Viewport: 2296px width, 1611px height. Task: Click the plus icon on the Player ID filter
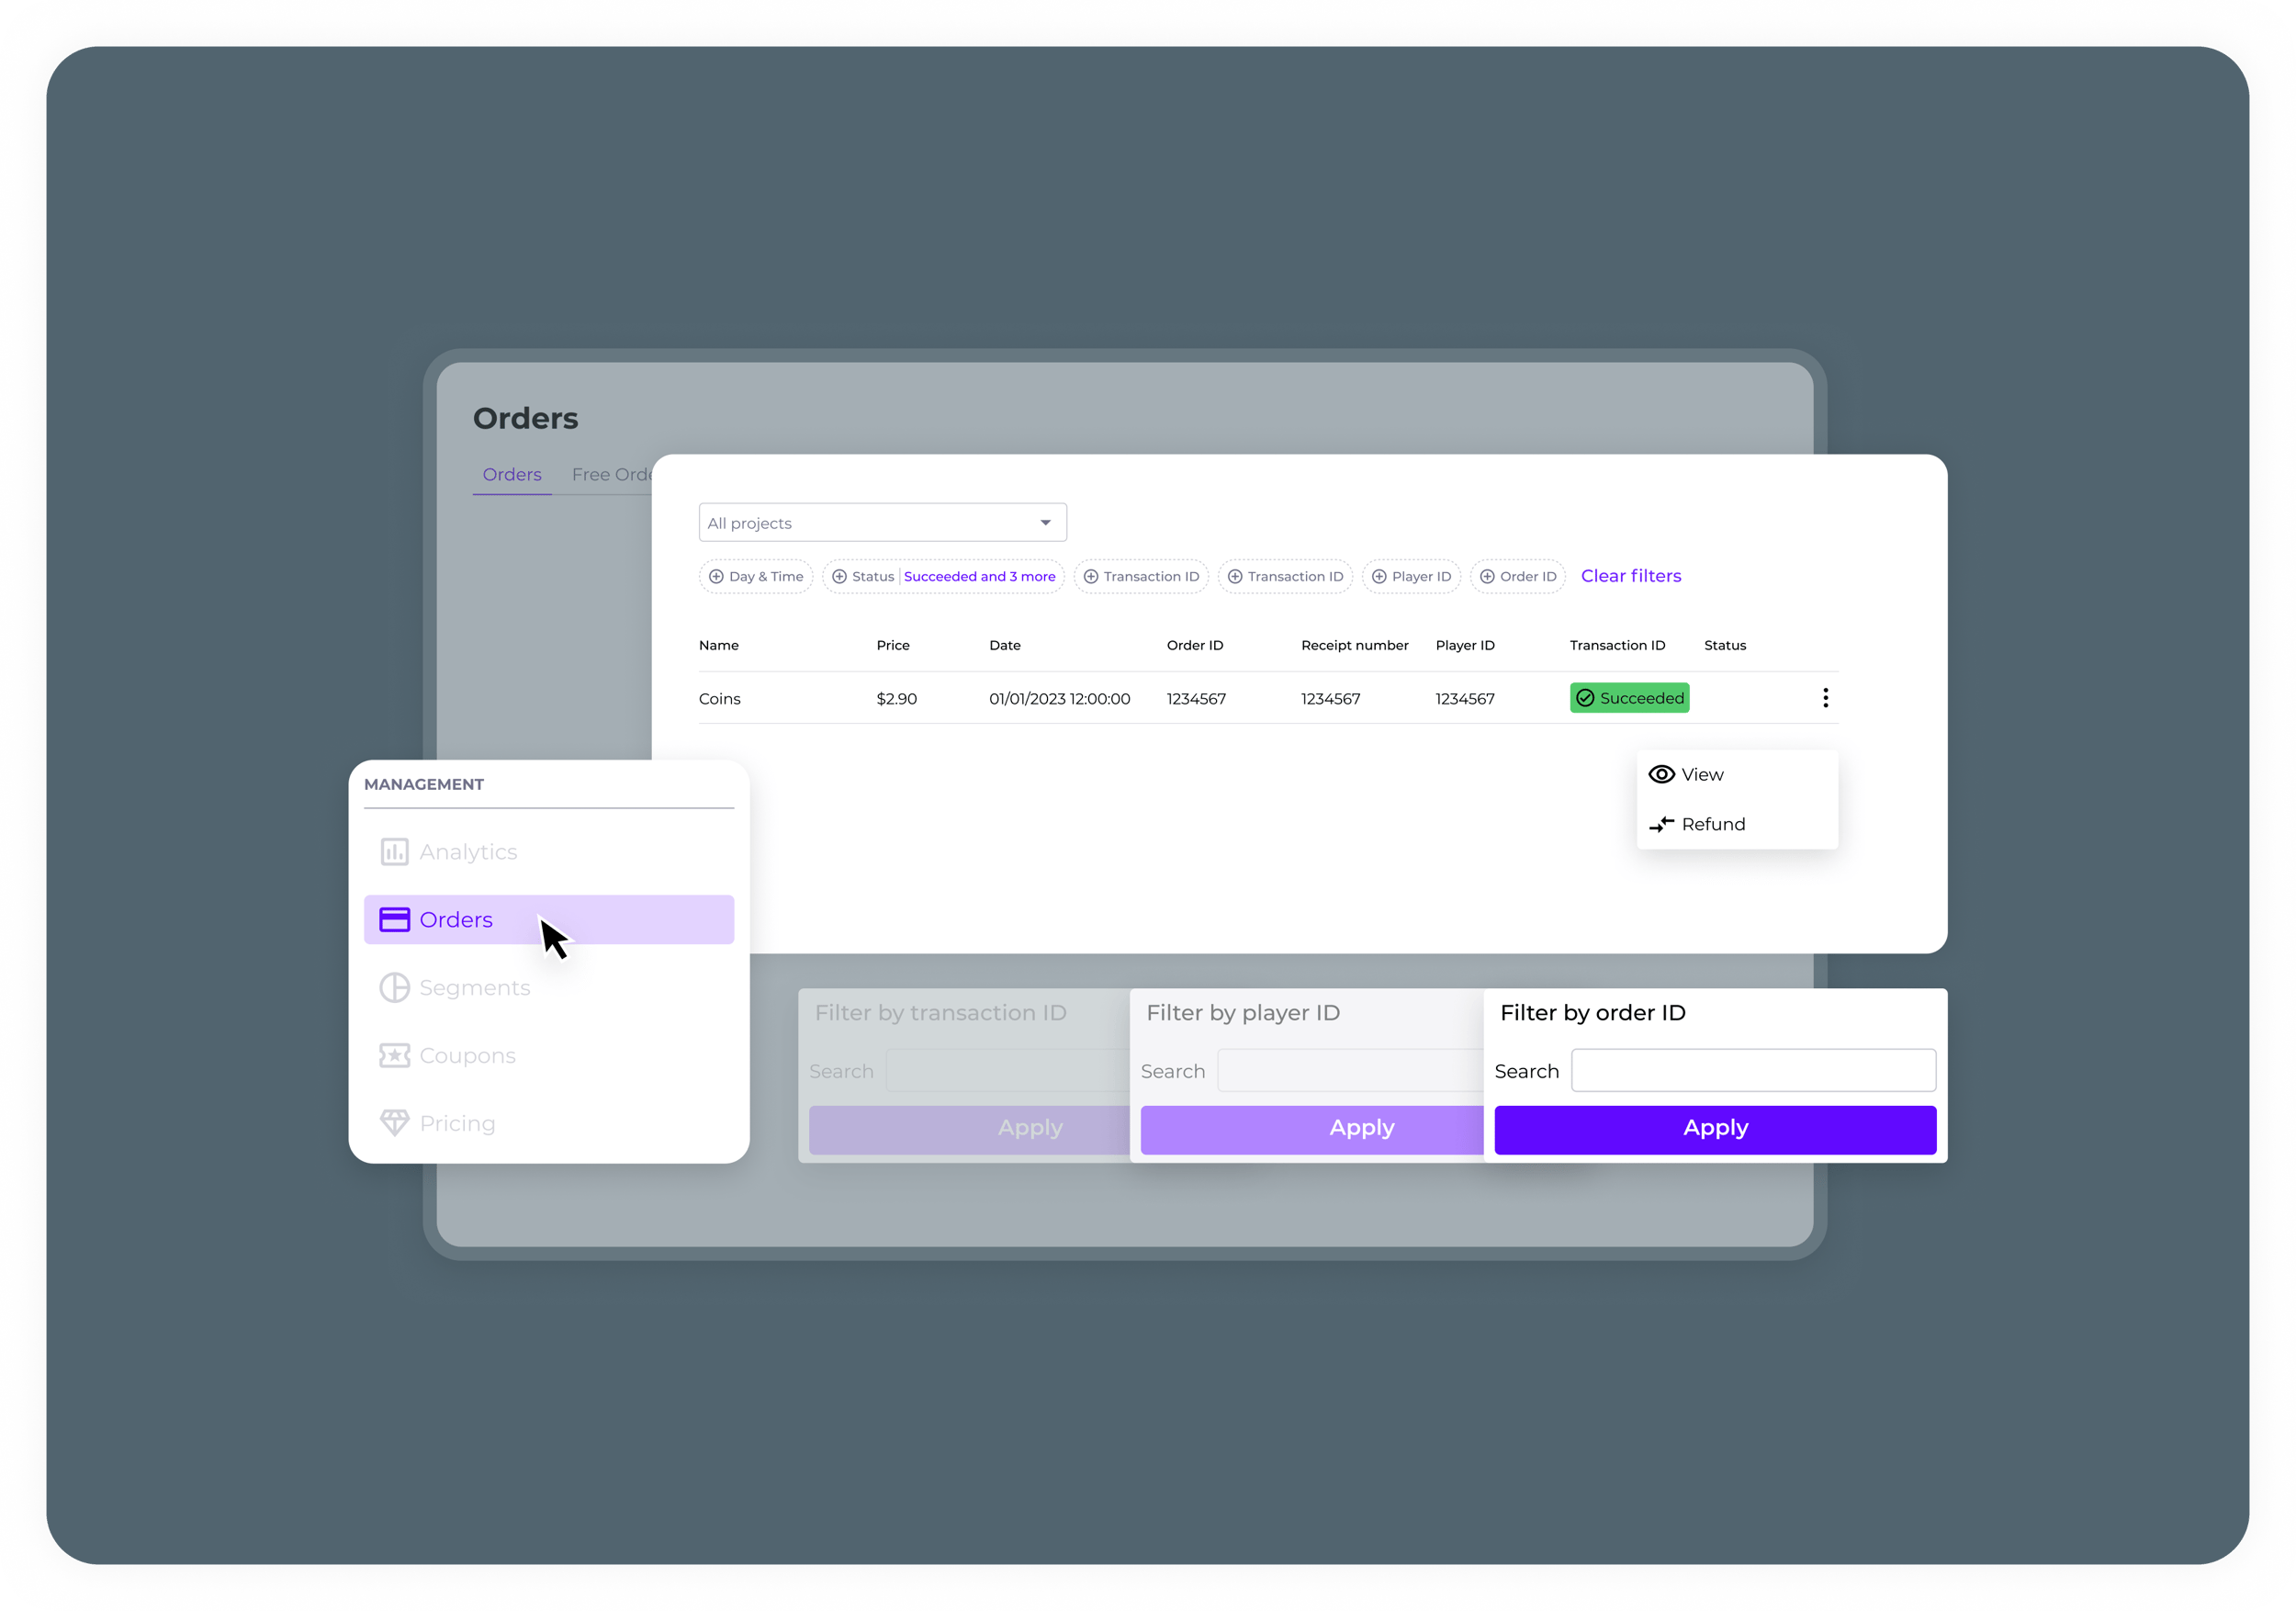1379,577
